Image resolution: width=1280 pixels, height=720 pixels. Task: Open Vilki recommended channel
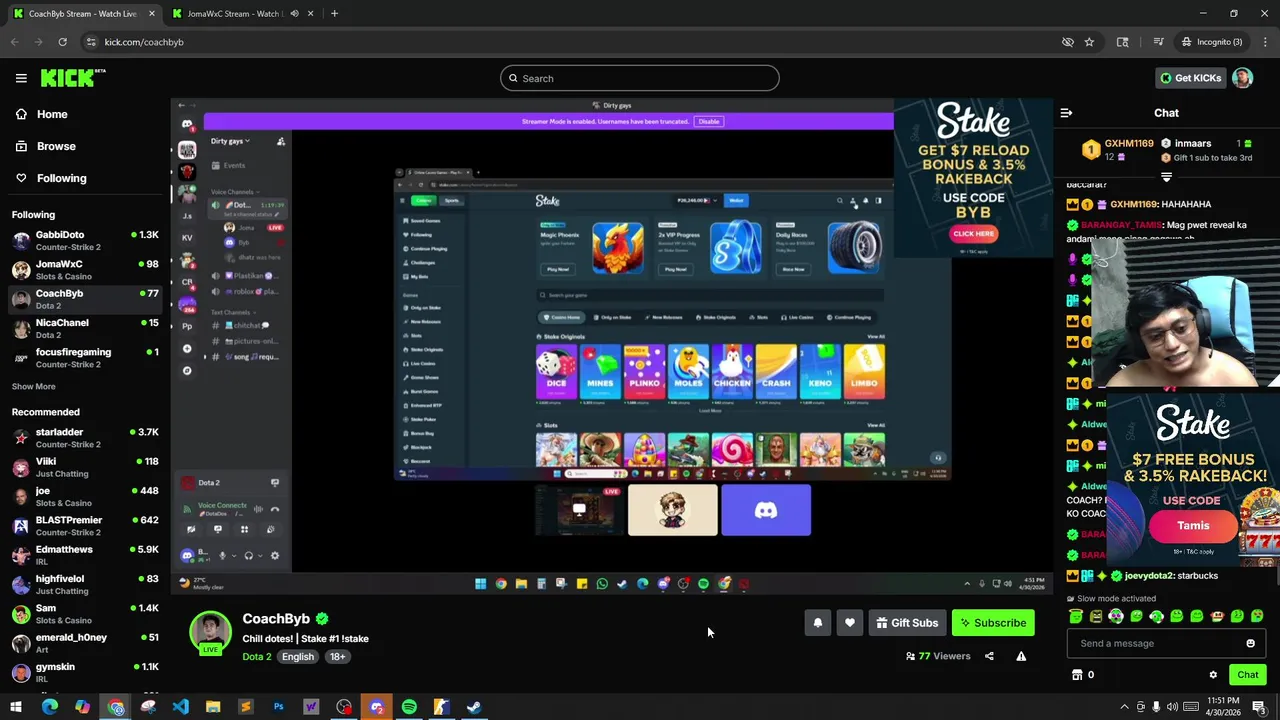click(85, 467)
